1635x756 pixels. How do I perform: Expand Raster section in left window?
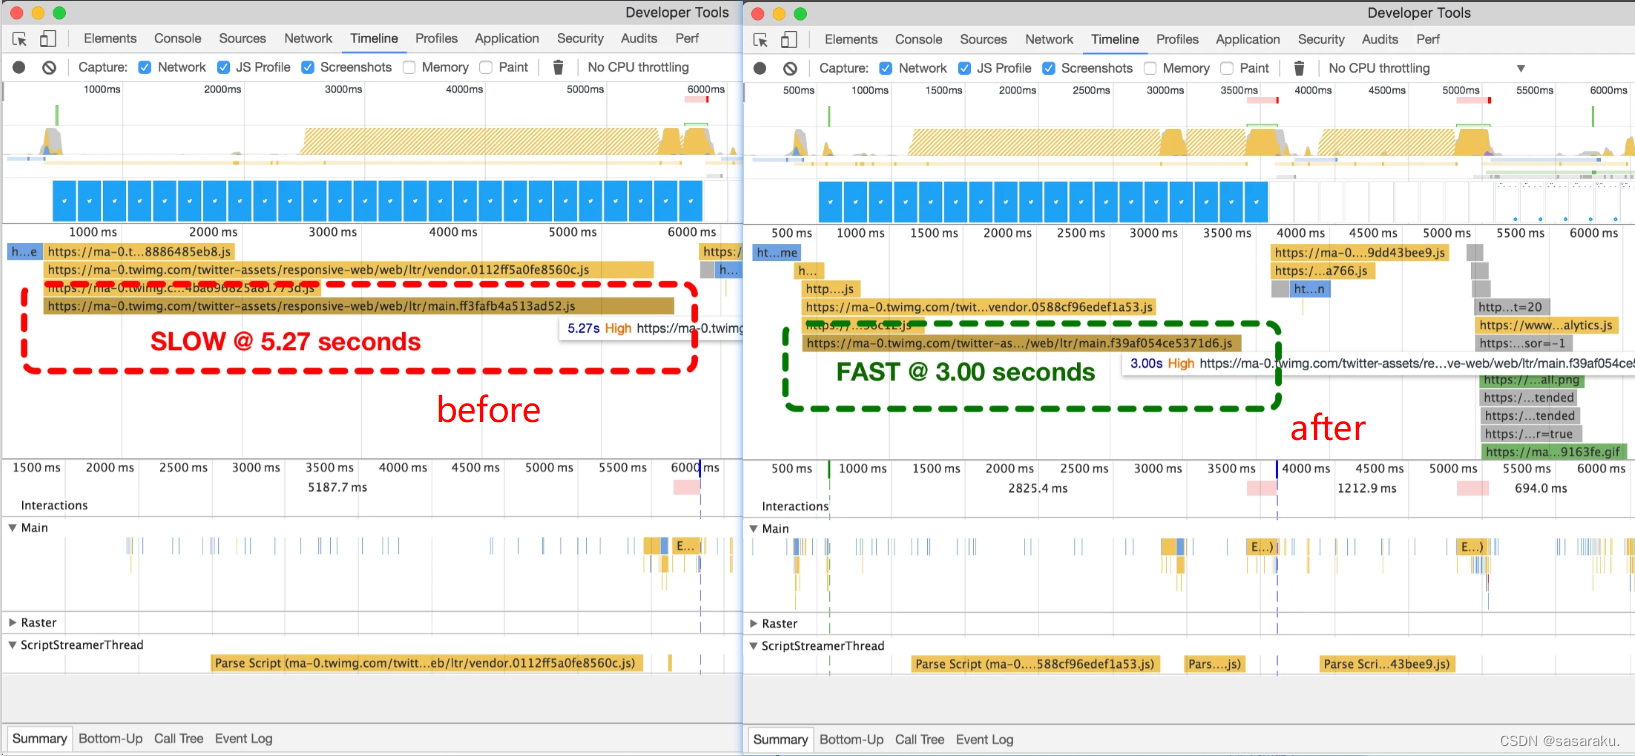tap(13, 622)
